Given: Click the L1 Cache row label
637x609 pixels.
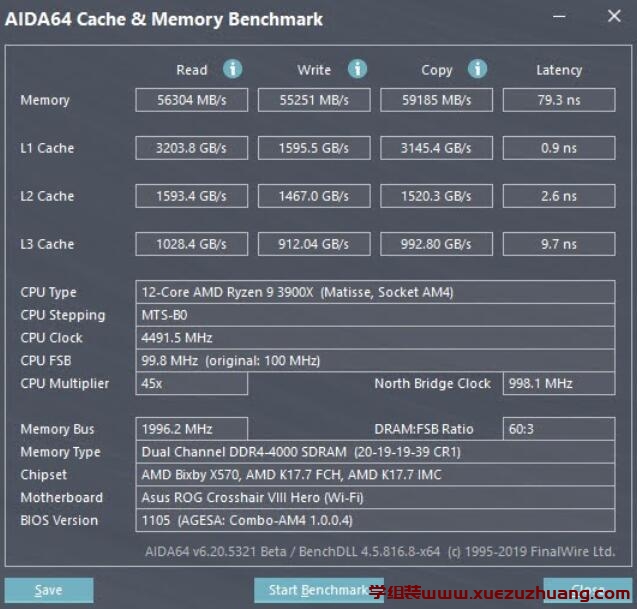Looking at the screenshot, I should (x=47, y=148).
